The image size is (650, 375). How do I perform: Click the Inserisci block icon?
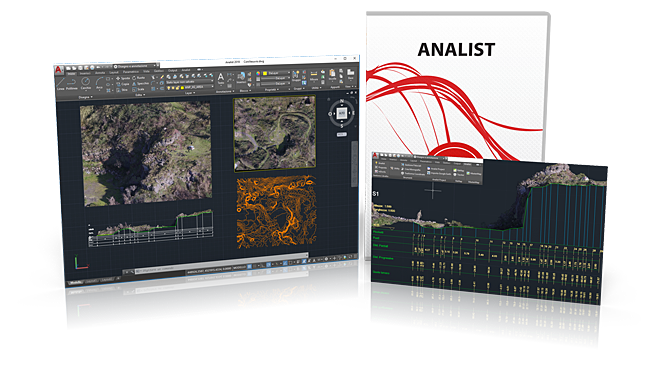(242, 77)
